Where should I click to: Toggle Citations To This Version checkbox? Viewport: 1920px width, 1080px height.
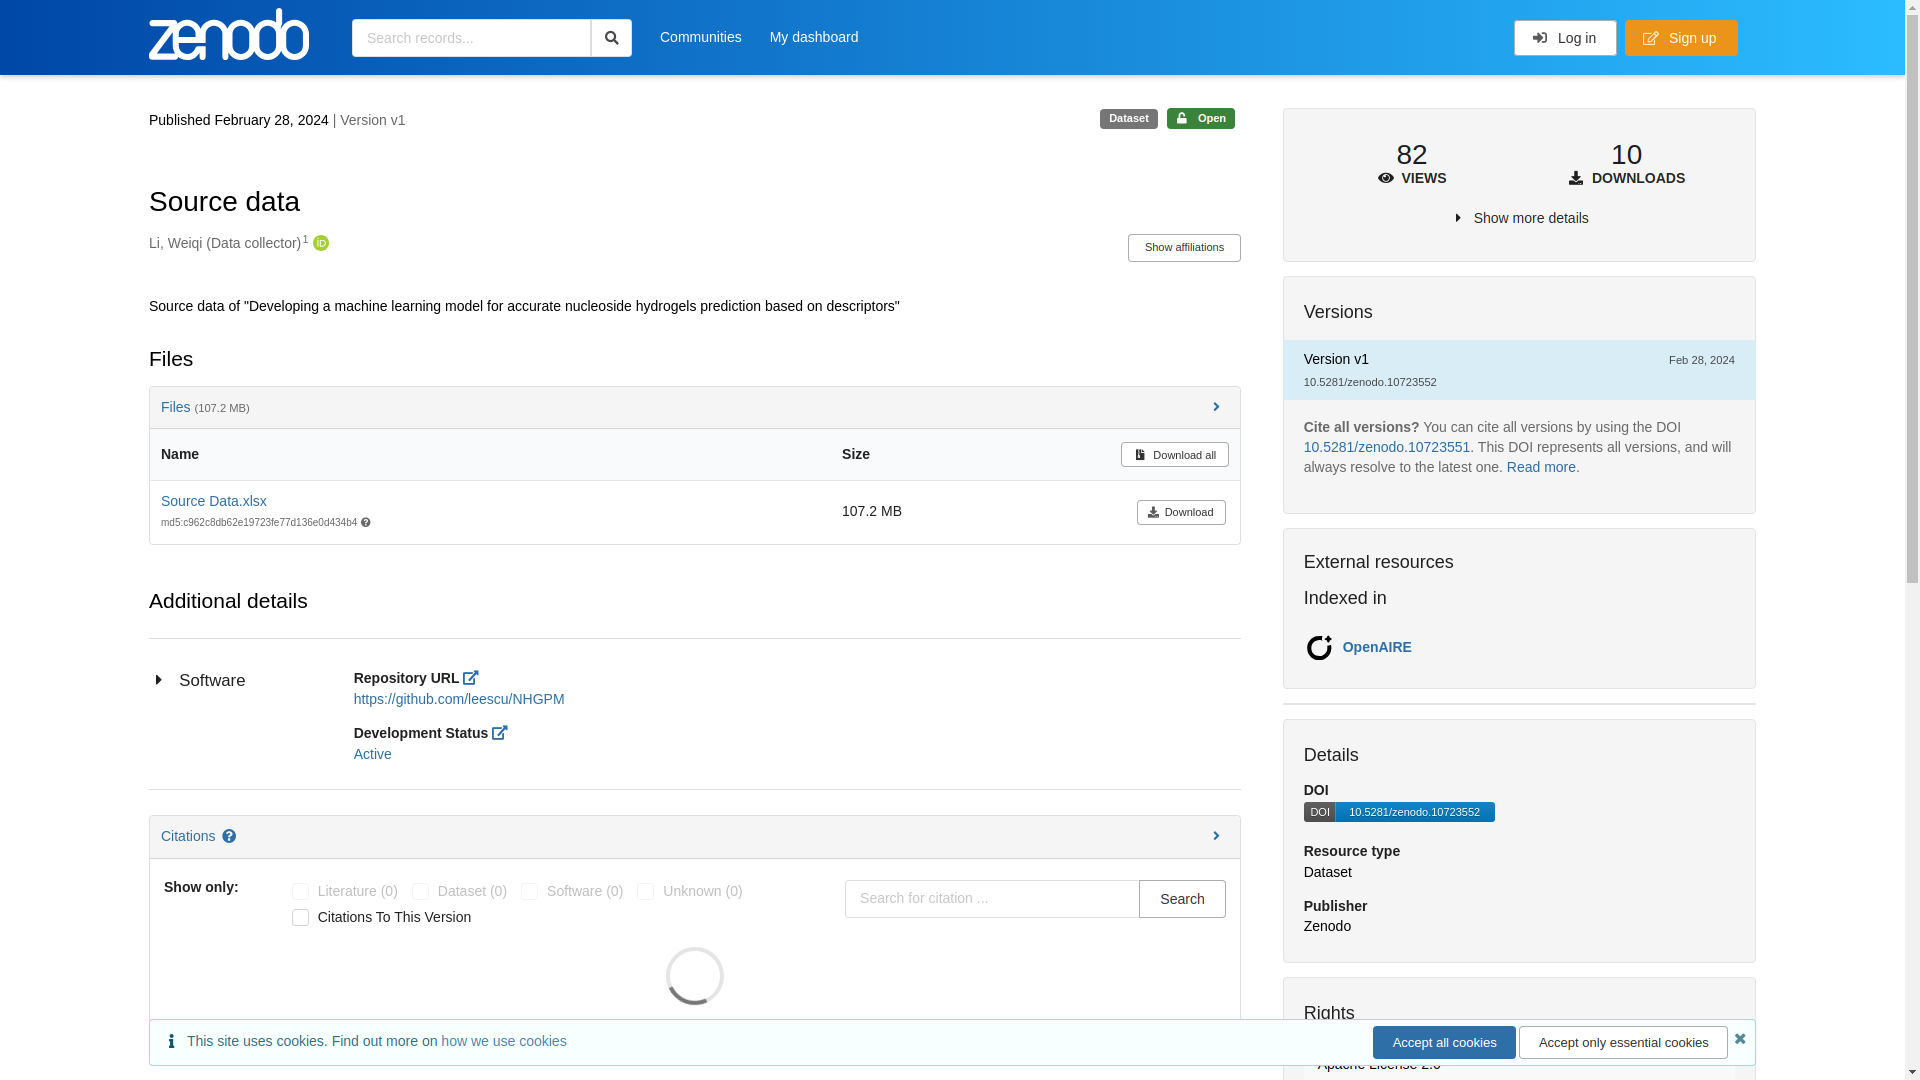pos(300,917)
